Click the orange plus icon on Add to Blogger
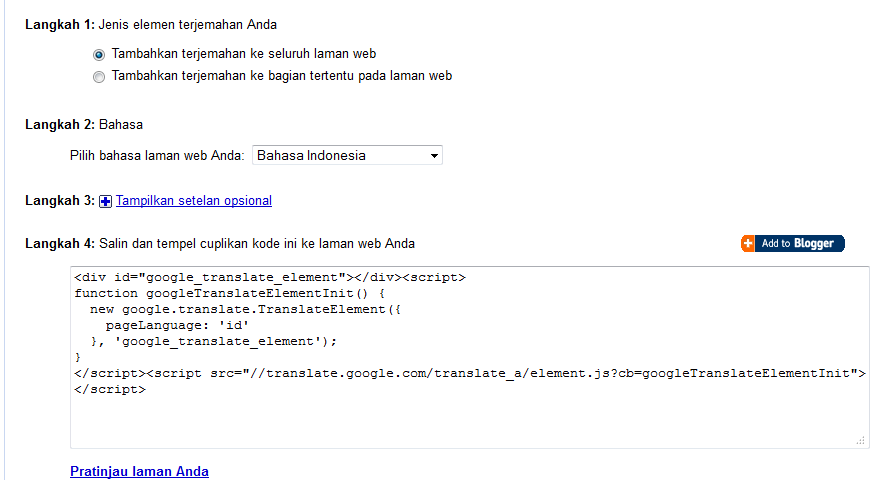This screenshot has height=480, width=880. coord(748,243)
